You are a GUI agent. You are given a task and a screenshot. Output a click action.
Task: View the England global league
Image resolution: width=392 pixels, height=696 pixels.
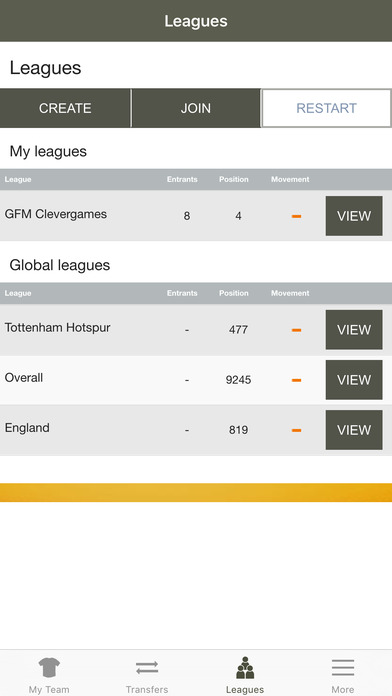pos(354,430)
